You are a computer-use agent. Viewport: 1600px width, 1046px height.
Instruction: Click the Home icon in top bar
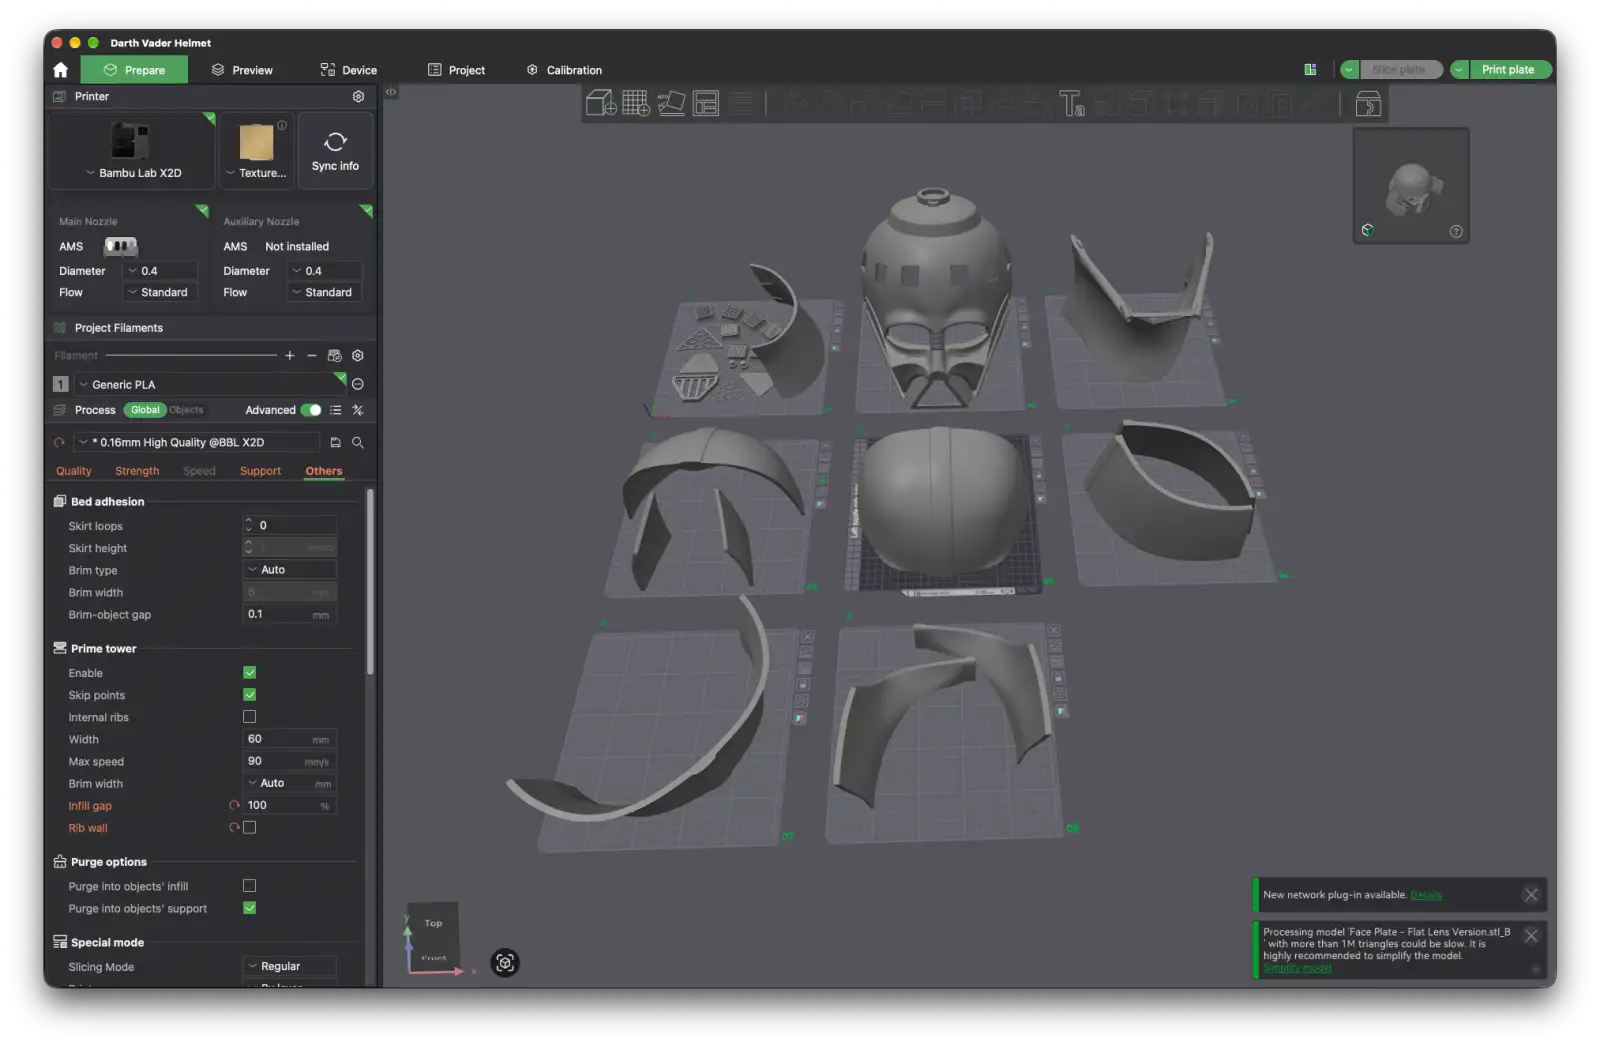pos(61,70)
